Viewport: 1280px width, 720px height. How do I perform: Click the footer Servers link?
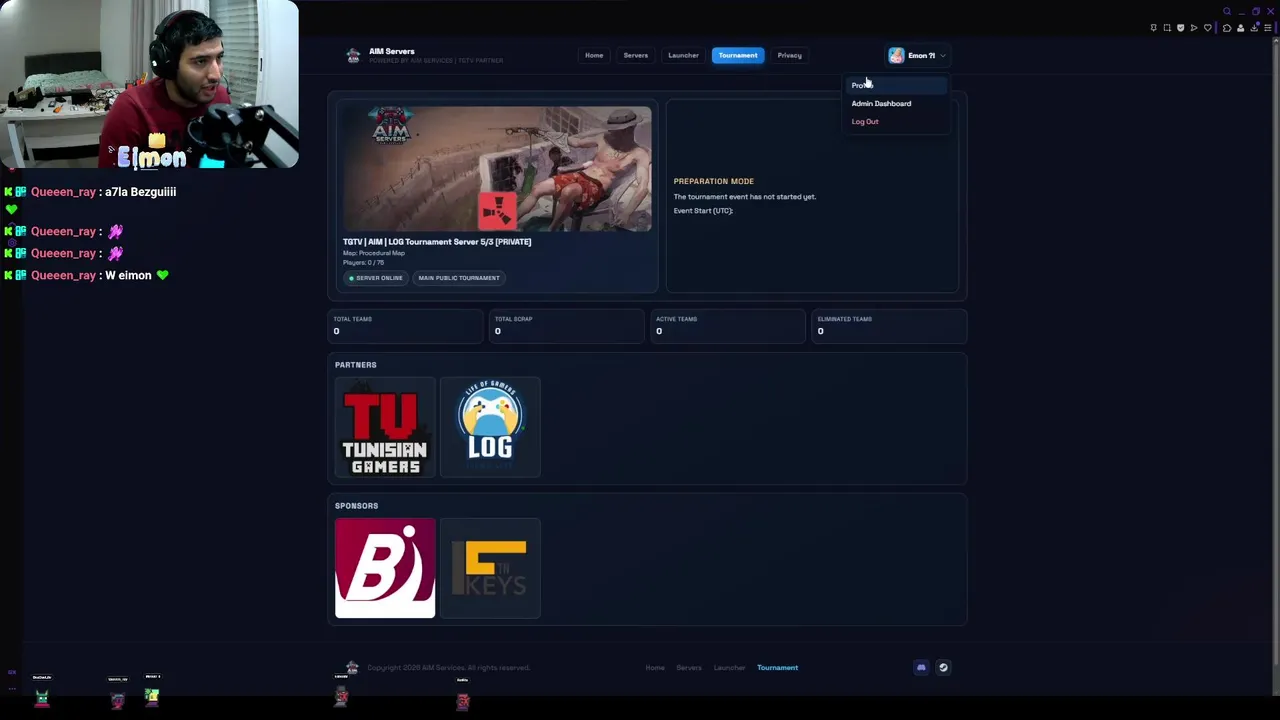pos(689,667)
